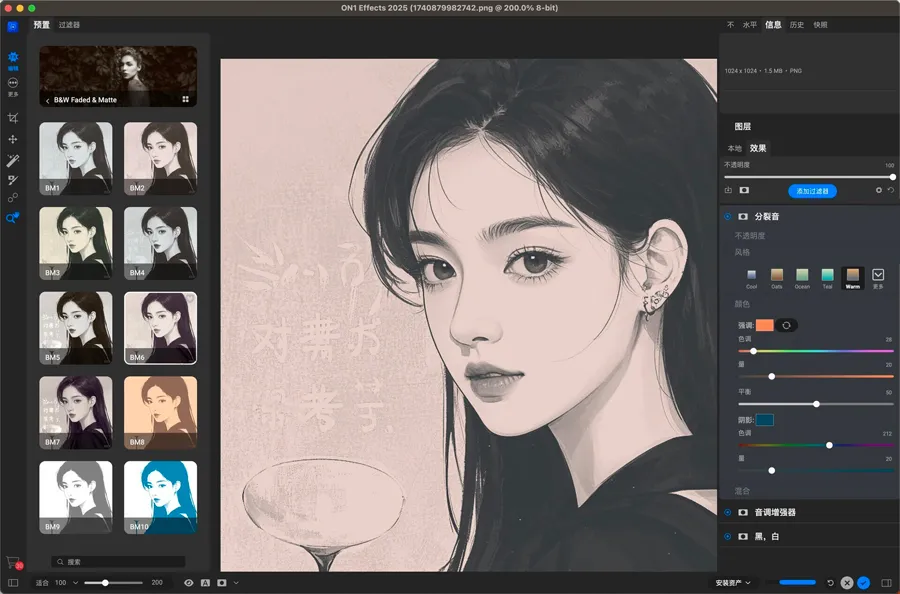The image size is (900, 594).
Task: Click the blue confirm checkmark button
Action: 863,582
